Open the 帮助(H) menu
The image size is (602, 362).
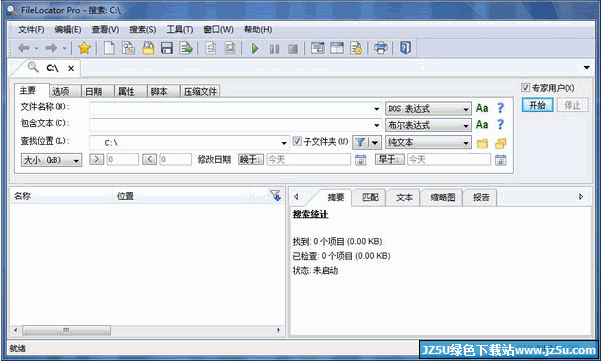[x=258, y=30]
